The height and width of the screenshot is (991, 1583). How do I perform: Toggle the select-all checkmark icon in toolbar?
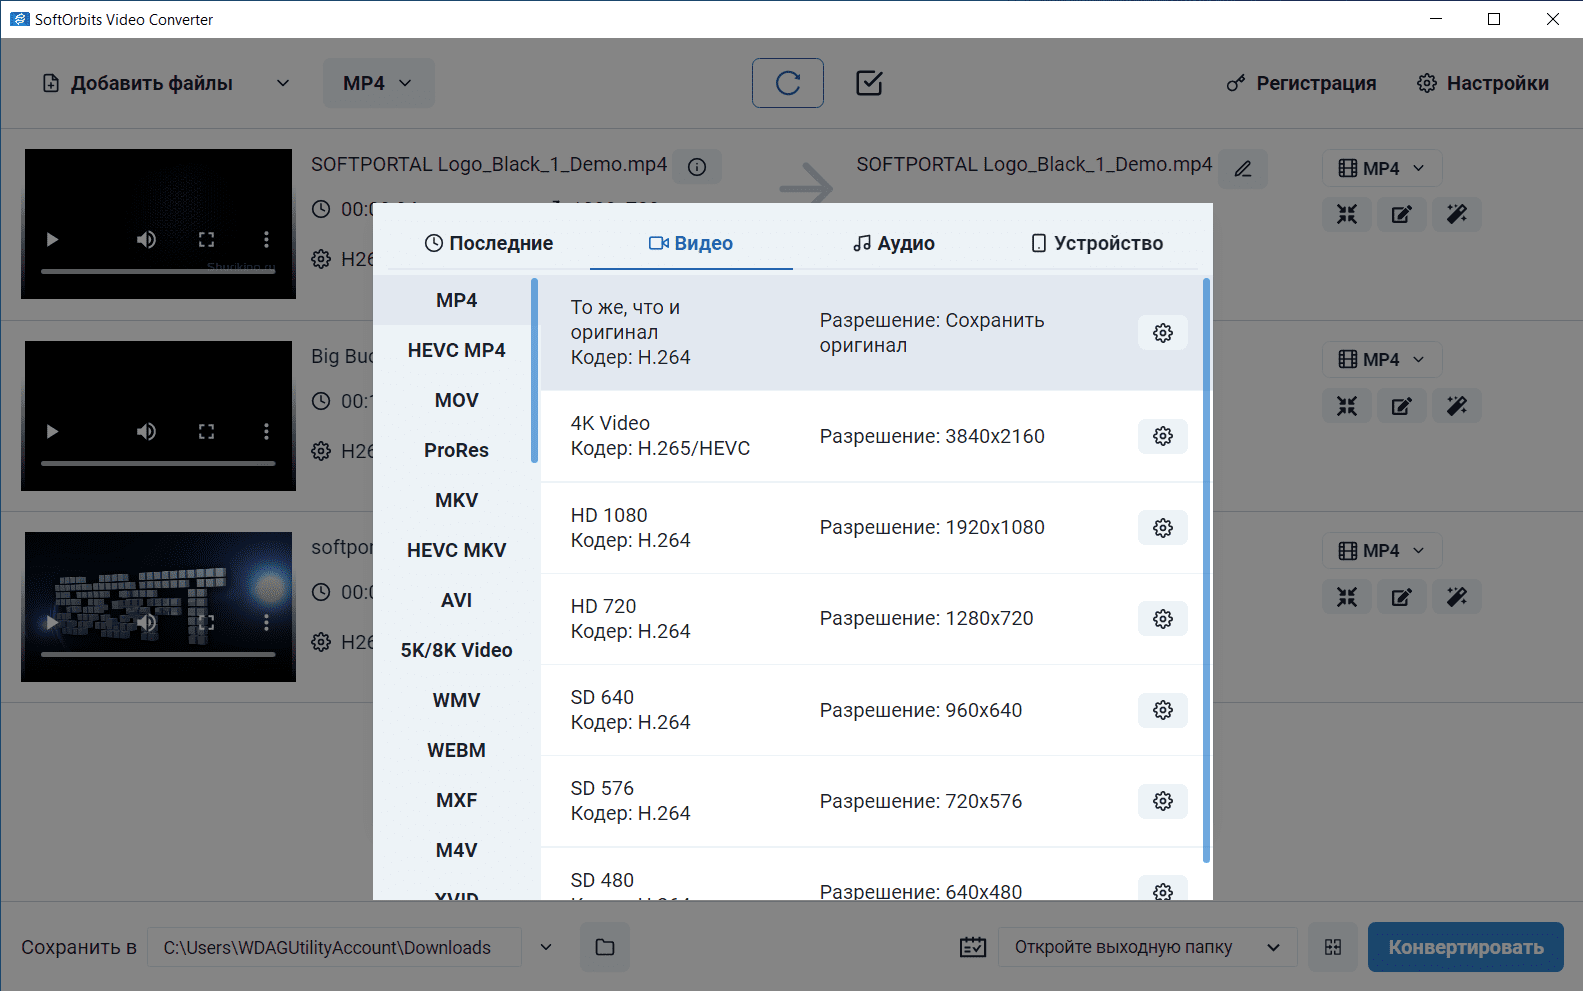(x=869, y=83)
